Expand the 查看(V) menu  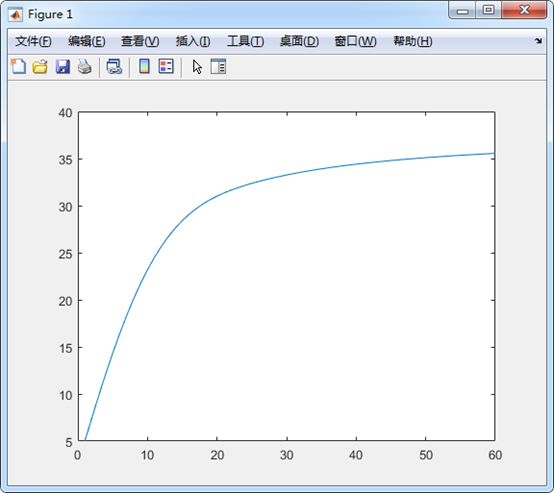click(140, 41)
